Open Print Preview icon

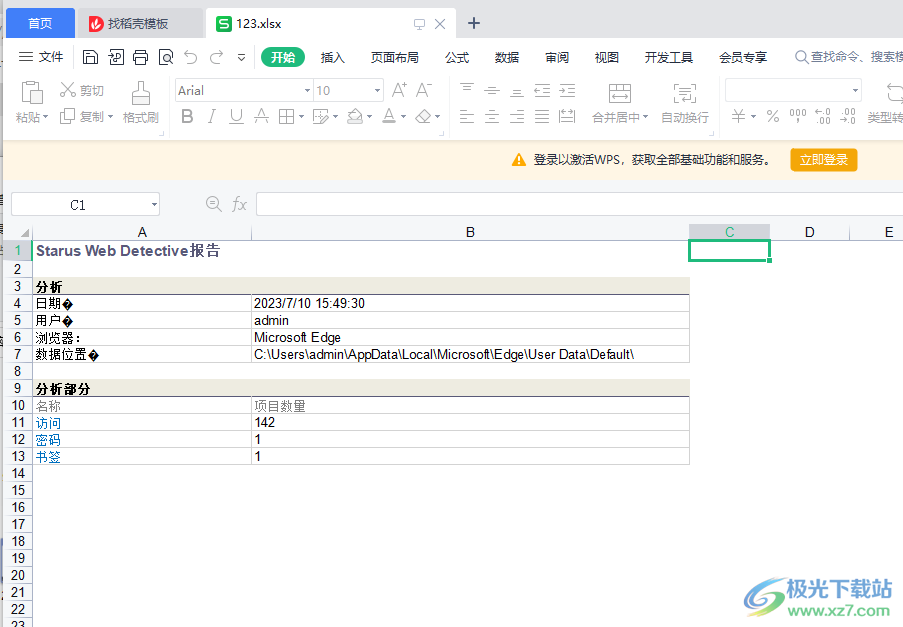(166, 57)
